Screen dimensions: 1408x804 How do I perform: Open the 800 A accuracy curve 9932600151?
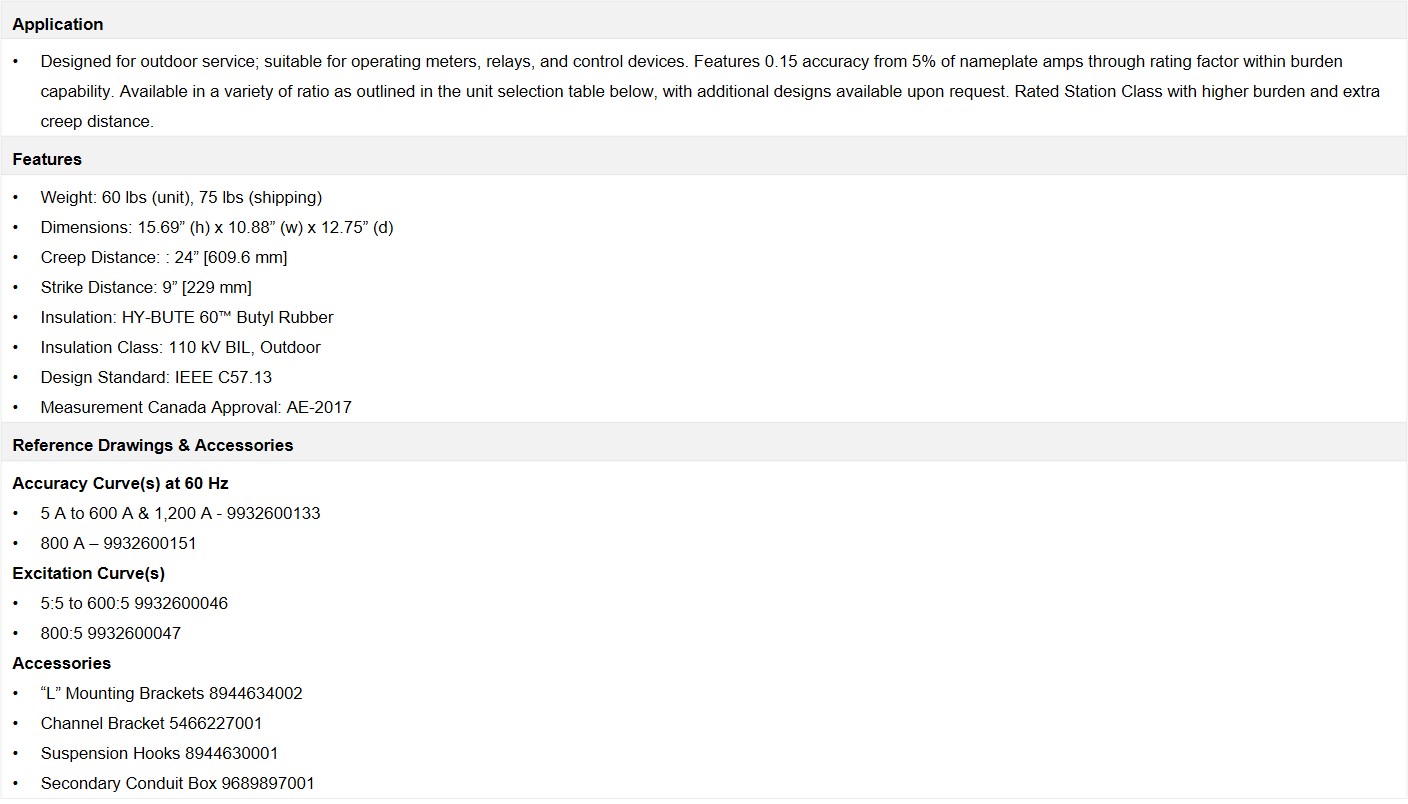coord(118,543)
